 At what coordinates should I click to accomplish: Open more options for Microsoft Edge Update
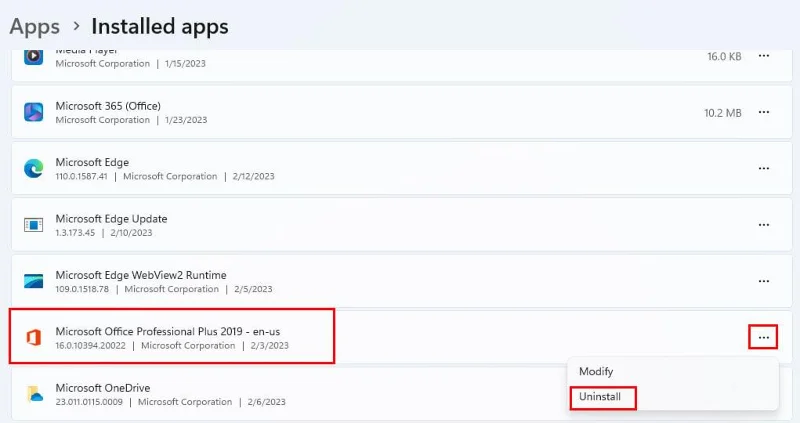coord(763,225)
